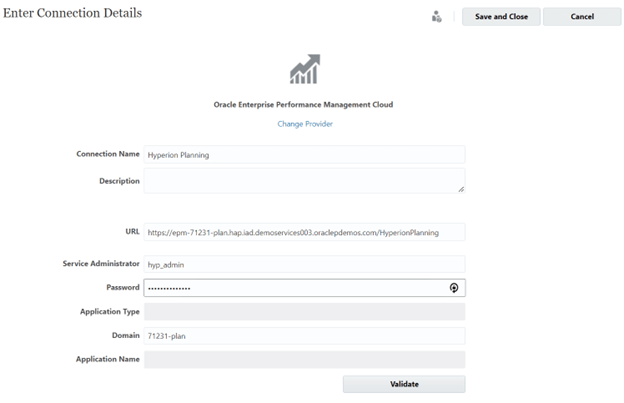Click the Oracle EPM Cloud chart icon
Screen dimensions: 624x403
pos(305,69)
